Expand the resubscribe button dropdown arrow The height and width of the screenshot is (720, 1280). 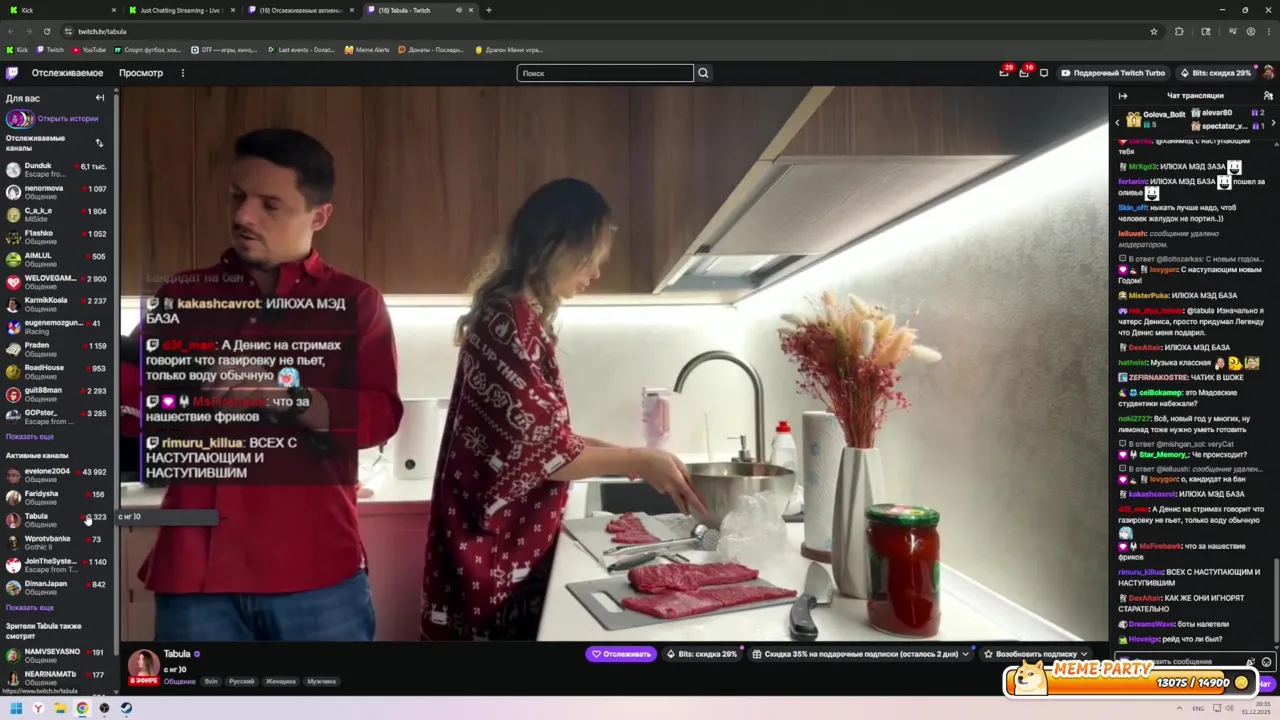1083,654
